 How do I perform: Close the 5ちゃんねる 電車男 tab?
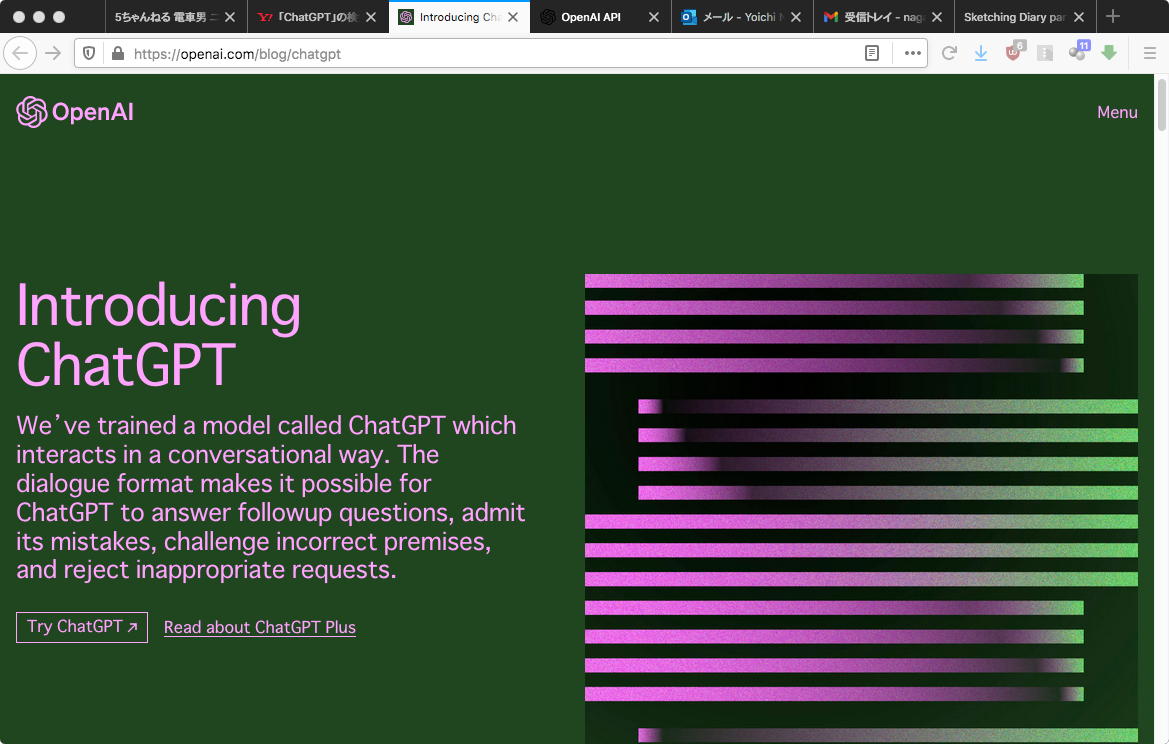point(230,17)
